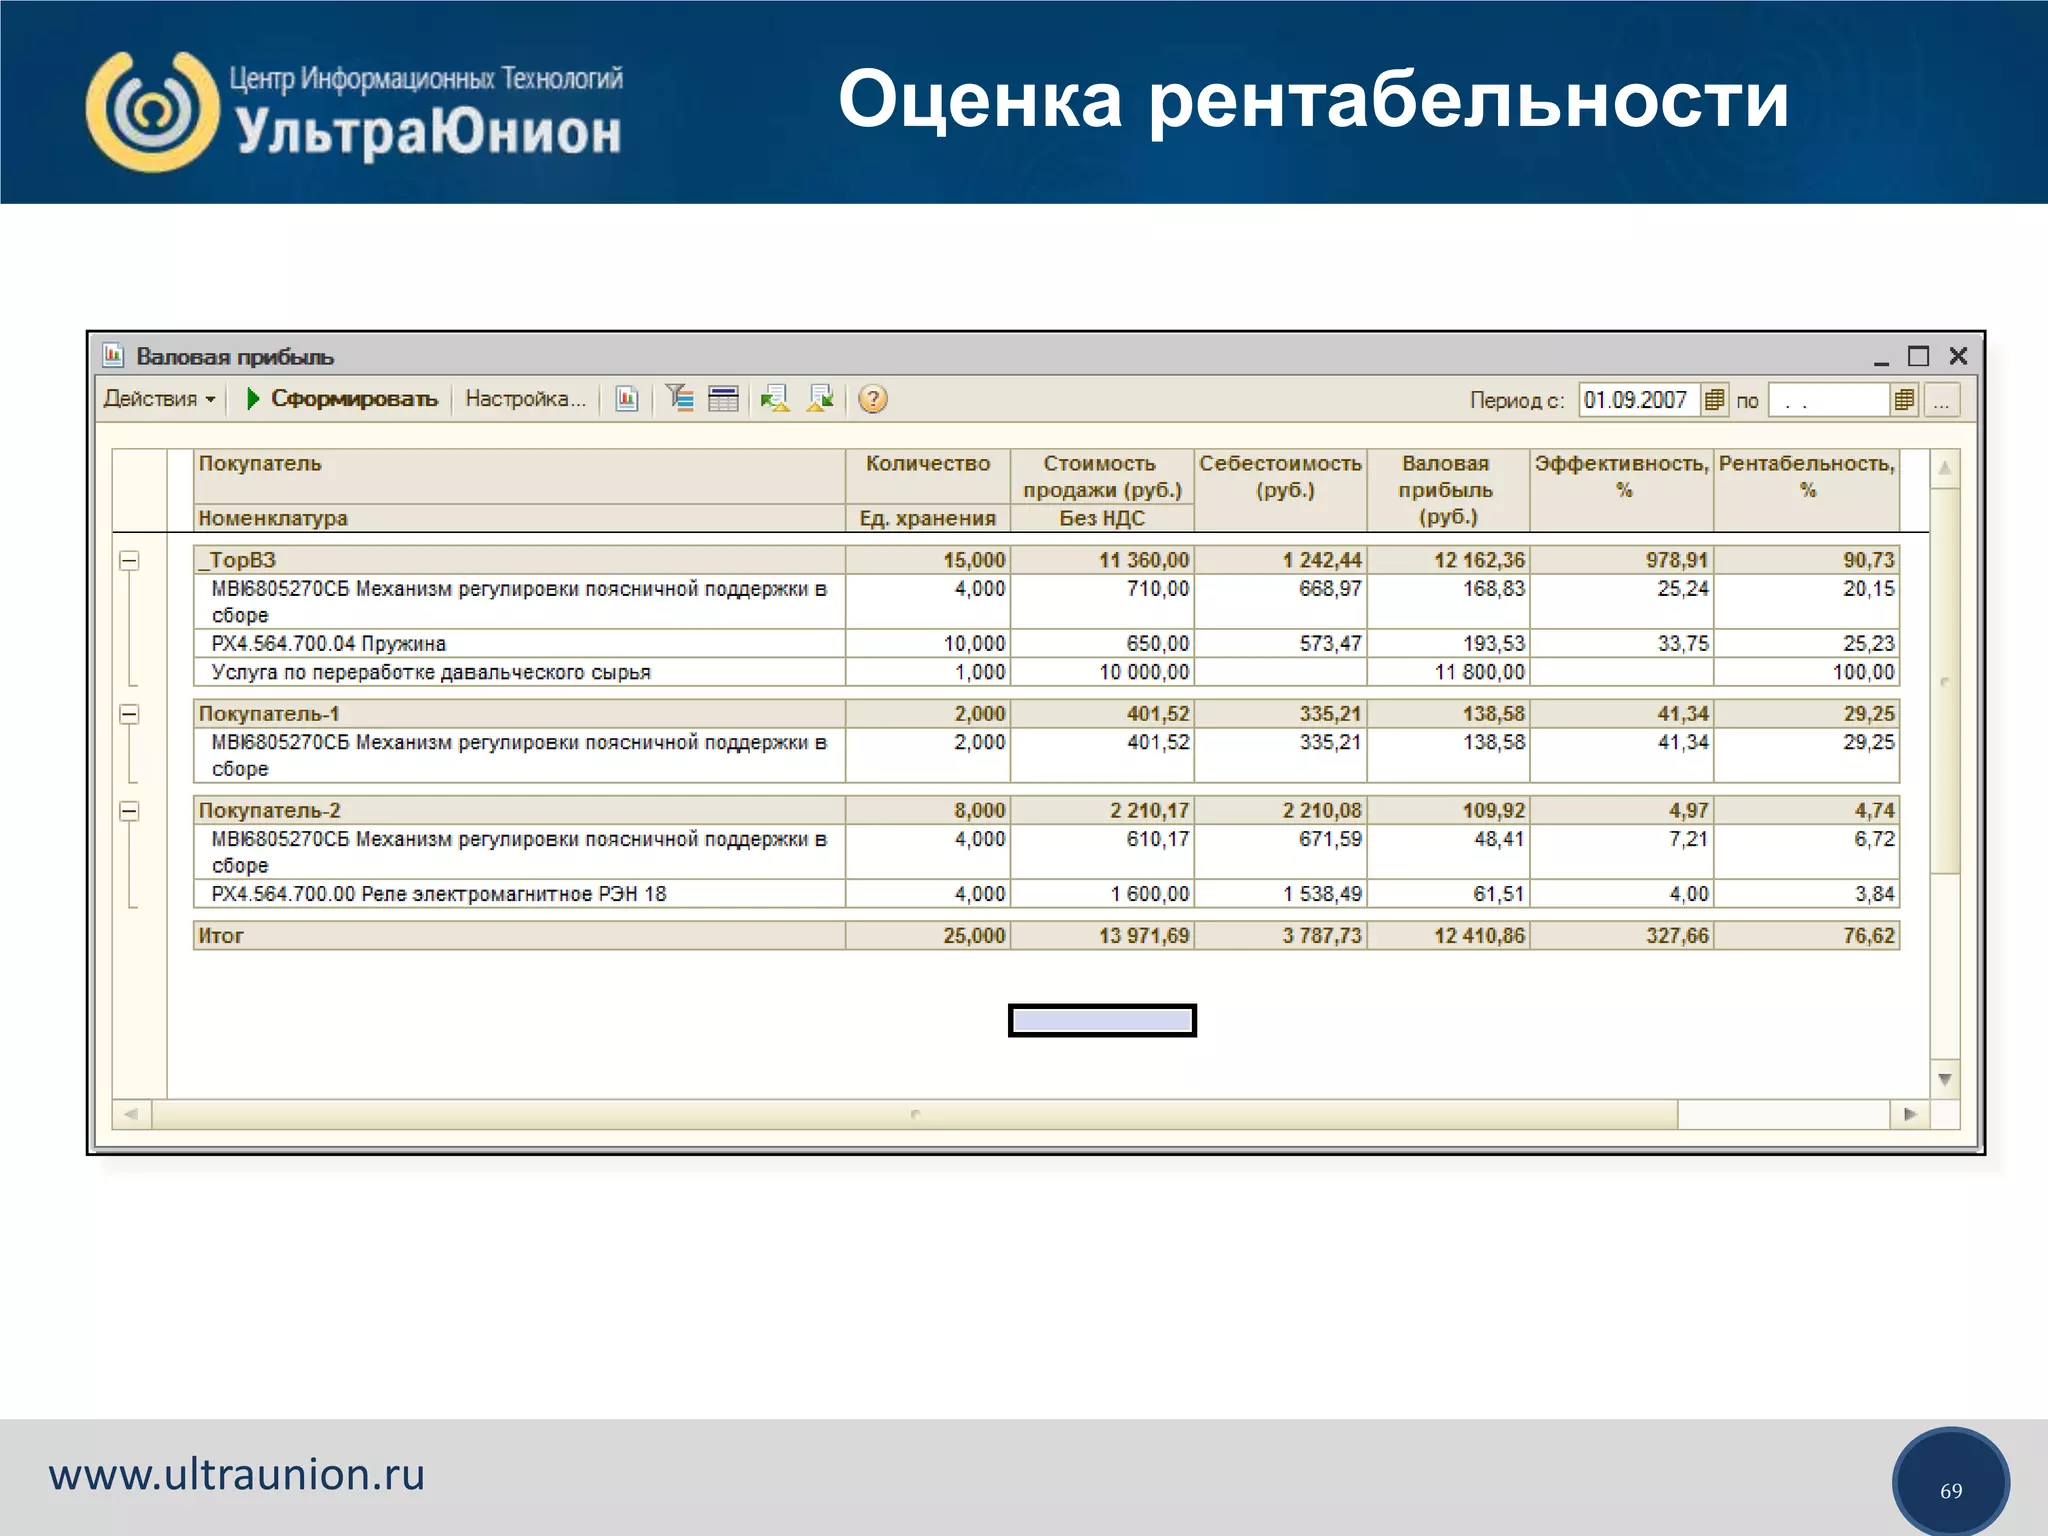Image resolution: width=2048 pixels, height=1536 pixels.
Task: Click the filter list toolbar icon
Action: [680, 399]
